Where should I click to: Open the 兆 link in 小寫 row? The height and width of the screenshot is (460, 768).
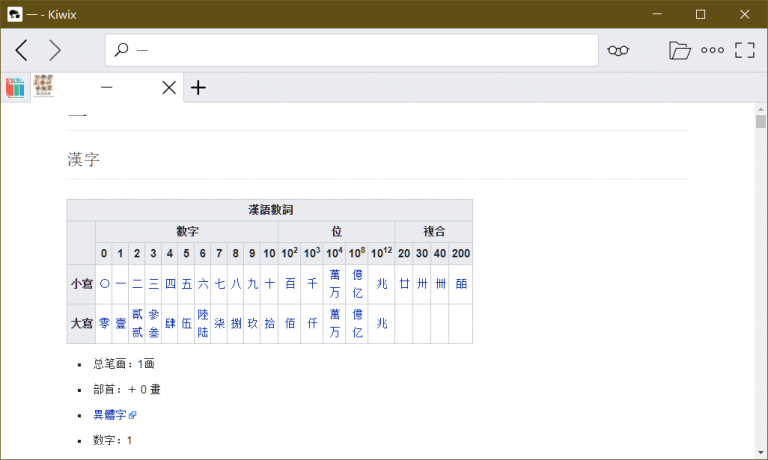382,284
